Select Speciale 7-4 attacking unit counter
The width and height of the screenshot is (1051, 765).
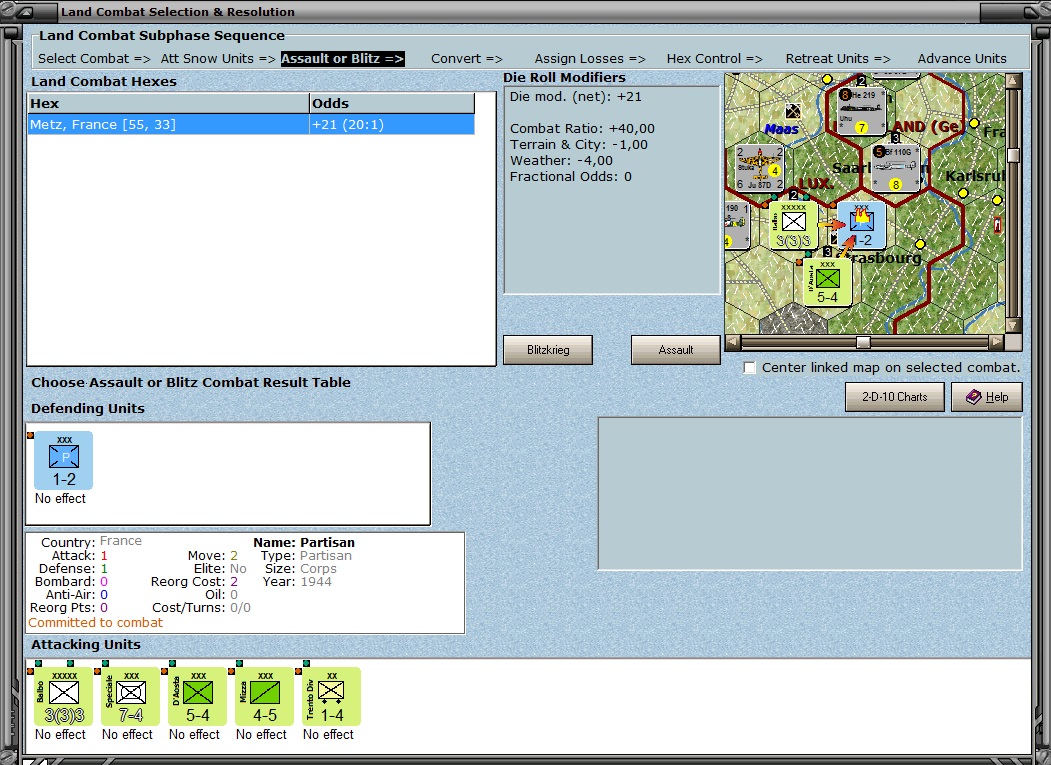coord(130,696)
